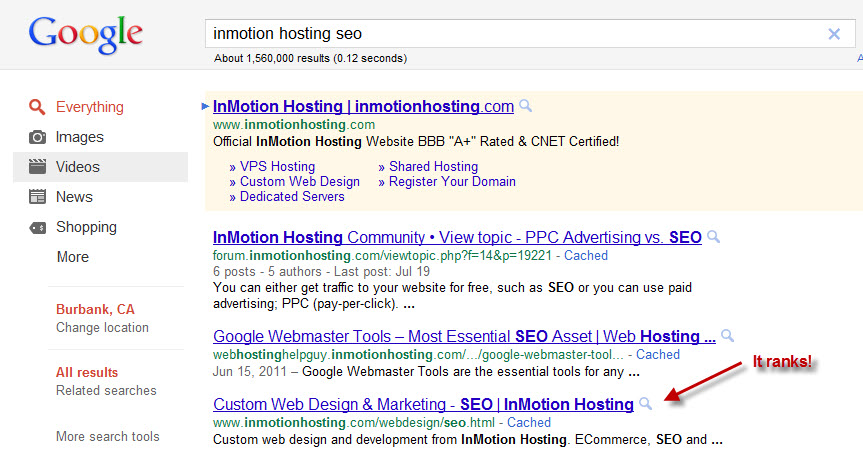863x449 pixels.
Task: Click the Shopping tag icon
Action: point(37,227)
